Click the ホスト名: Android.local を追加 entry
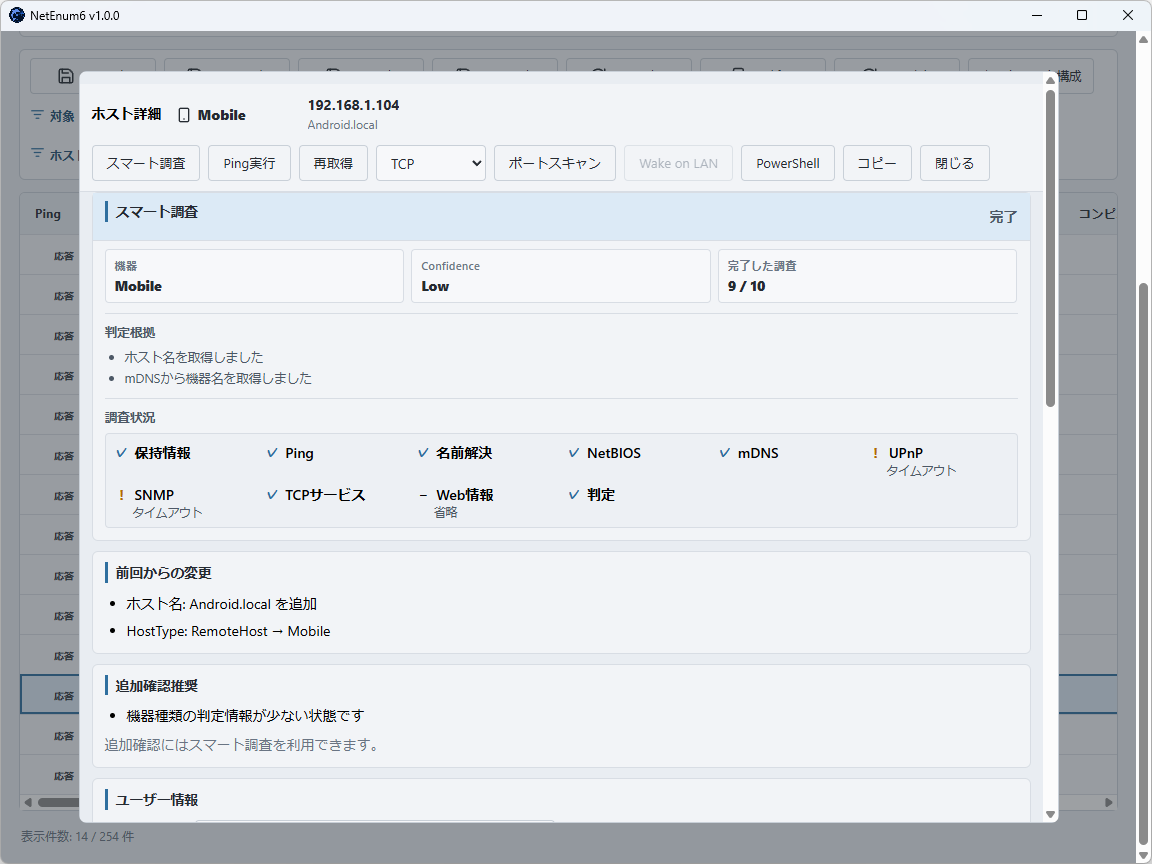The height and width of the screenshot is (864, 1152). tap(221, 604)
